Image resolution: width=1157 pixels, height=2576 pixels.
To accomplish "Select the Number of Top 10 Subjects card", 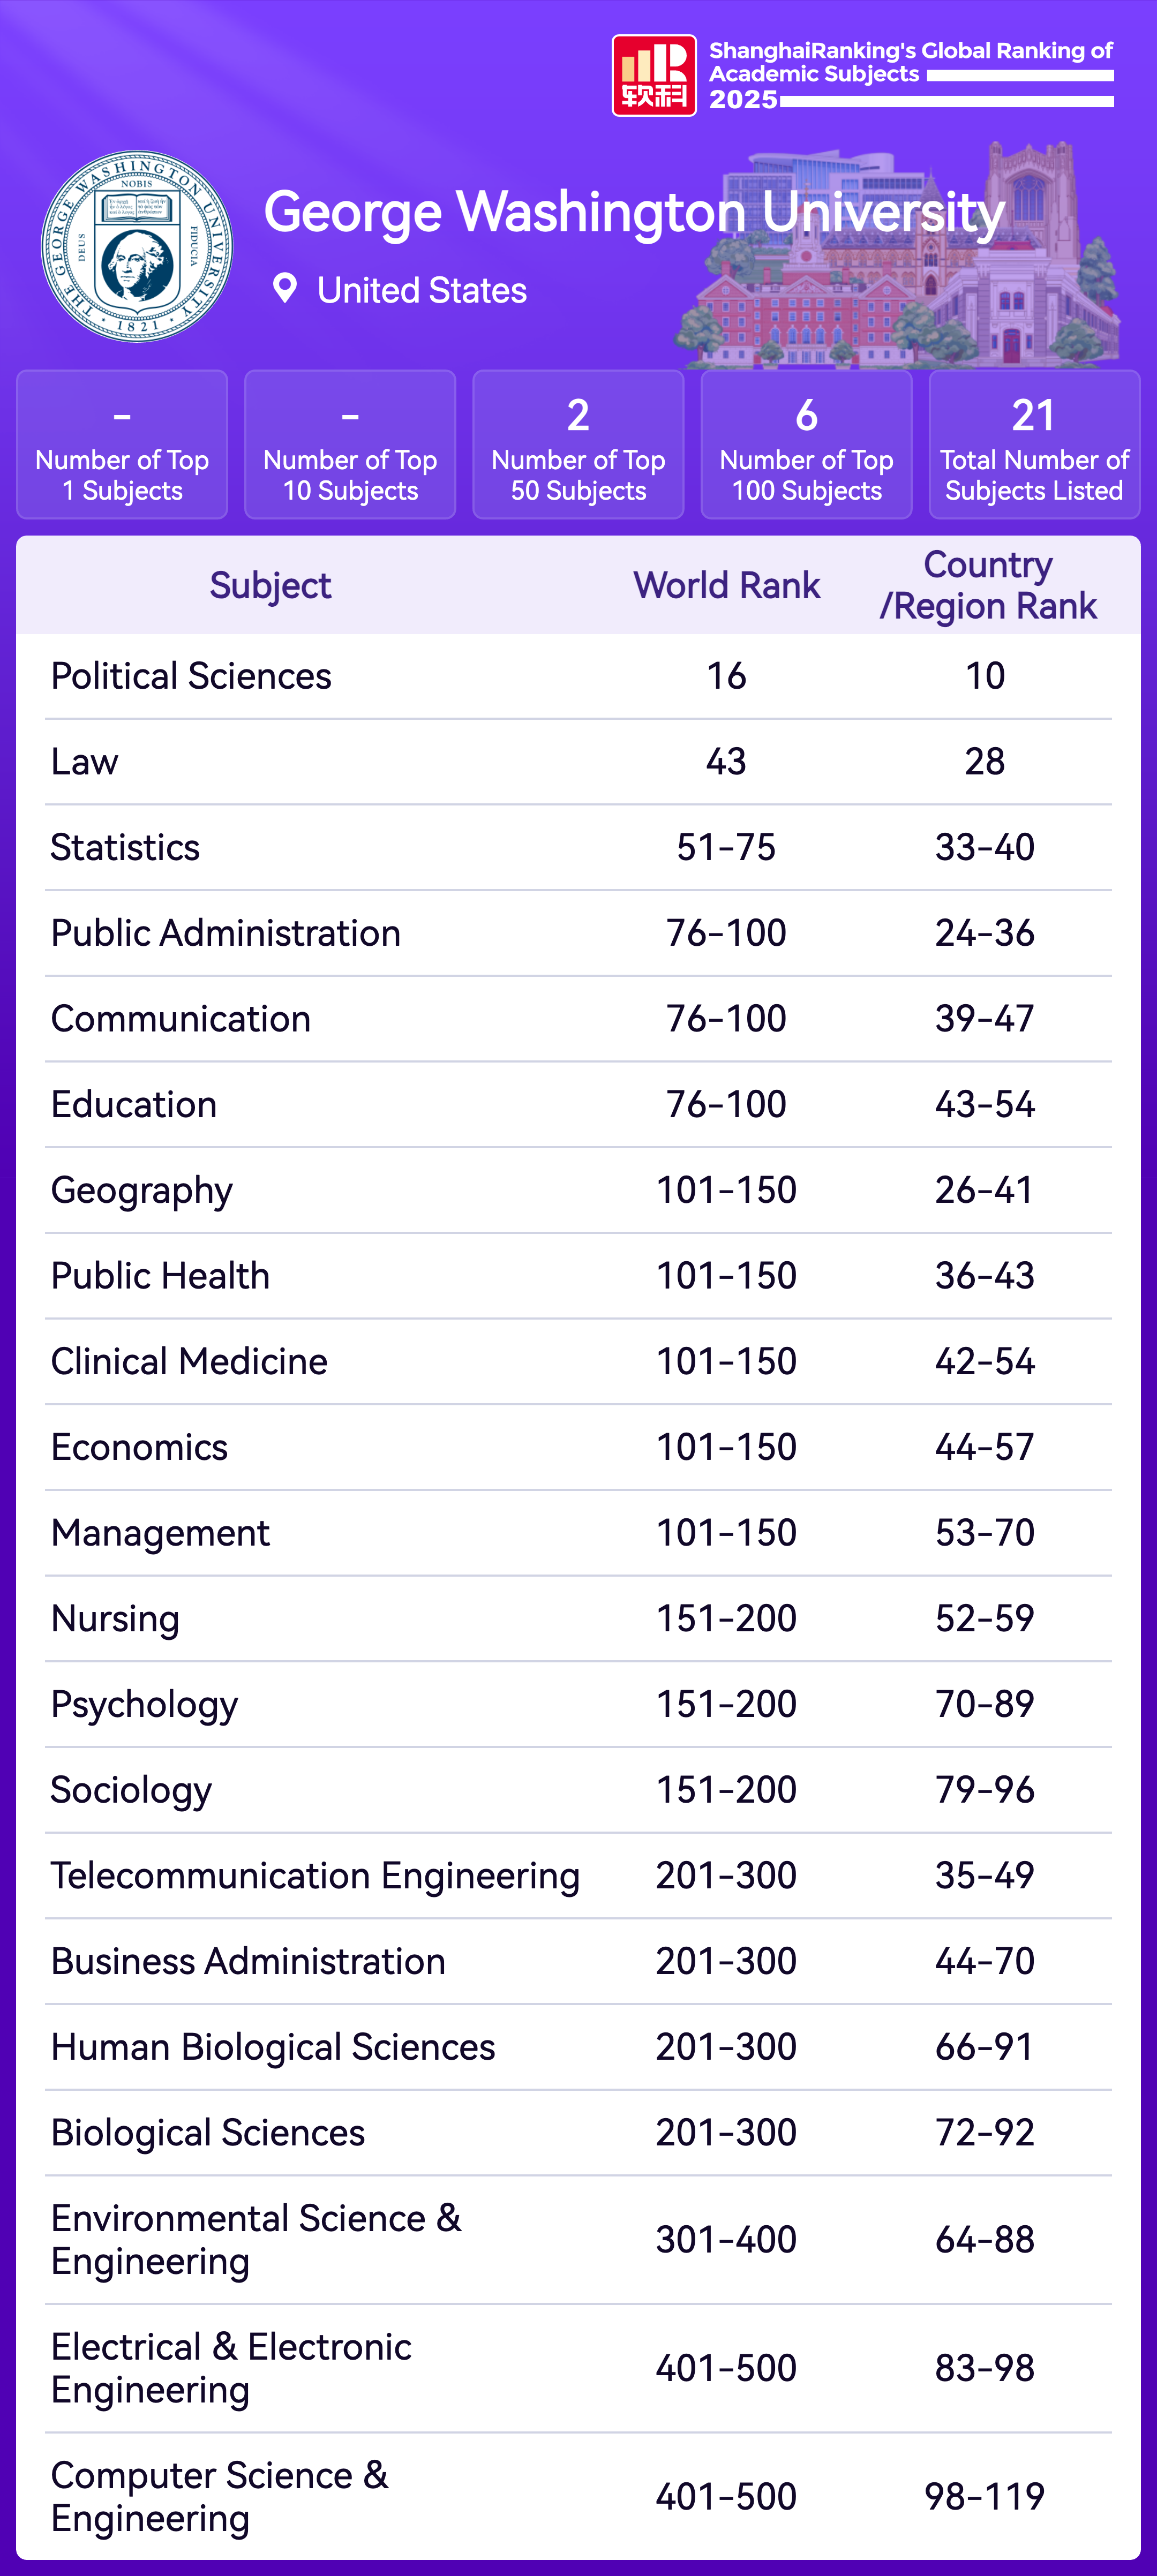I will 350,445.
